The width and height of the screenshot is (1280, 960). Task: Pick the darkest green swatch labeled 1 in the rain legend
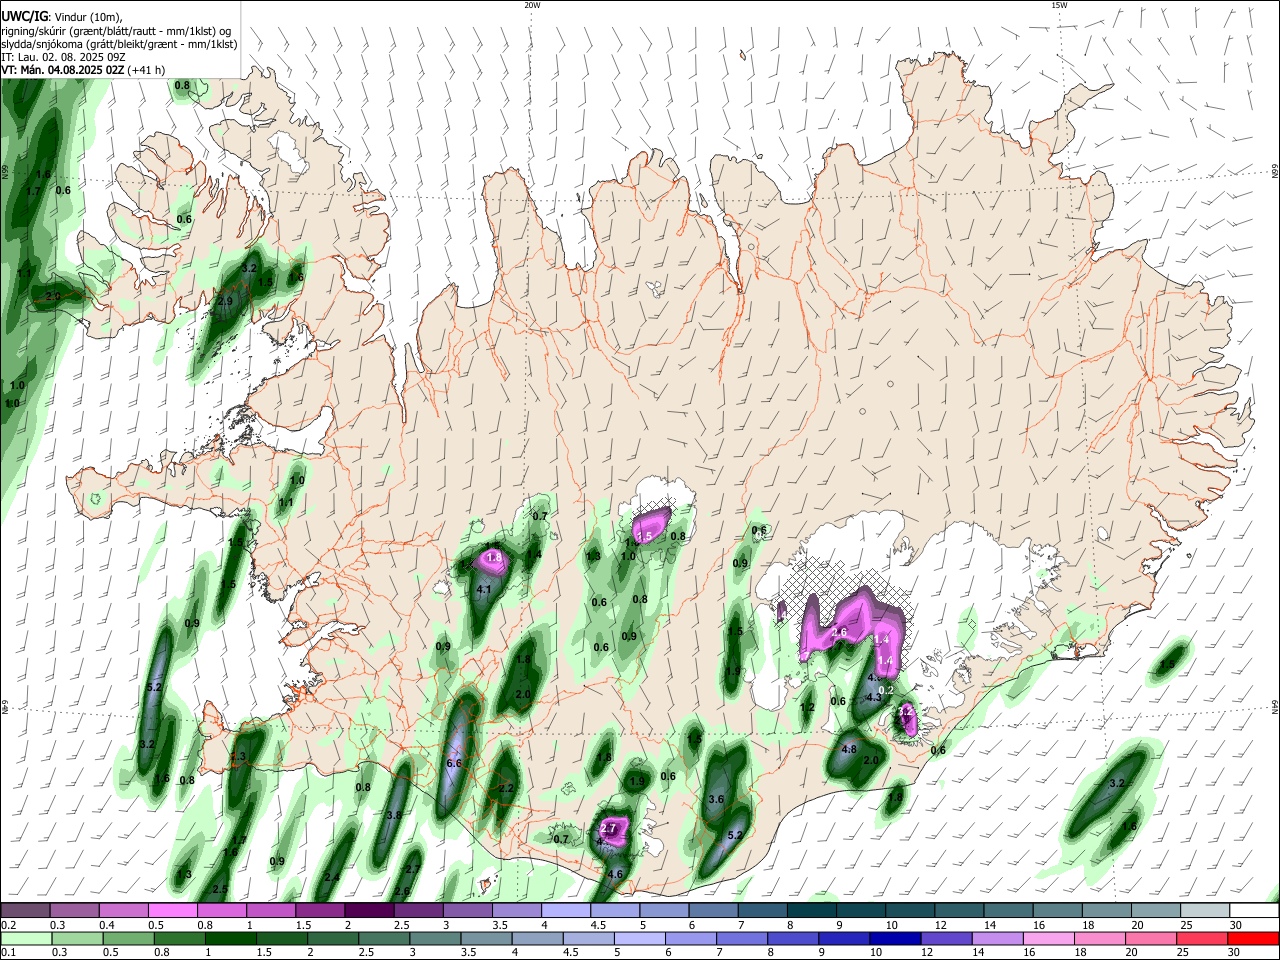tap(231, 938)
